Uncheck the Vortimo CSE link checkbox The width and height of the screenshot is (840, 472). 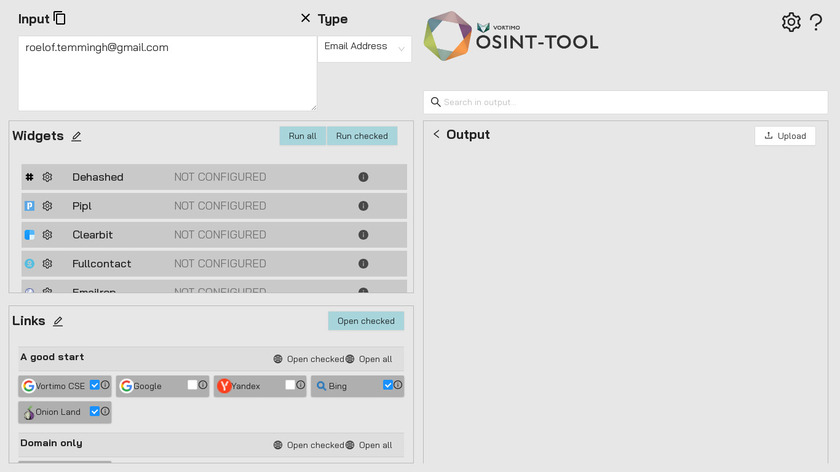point(94,385)
